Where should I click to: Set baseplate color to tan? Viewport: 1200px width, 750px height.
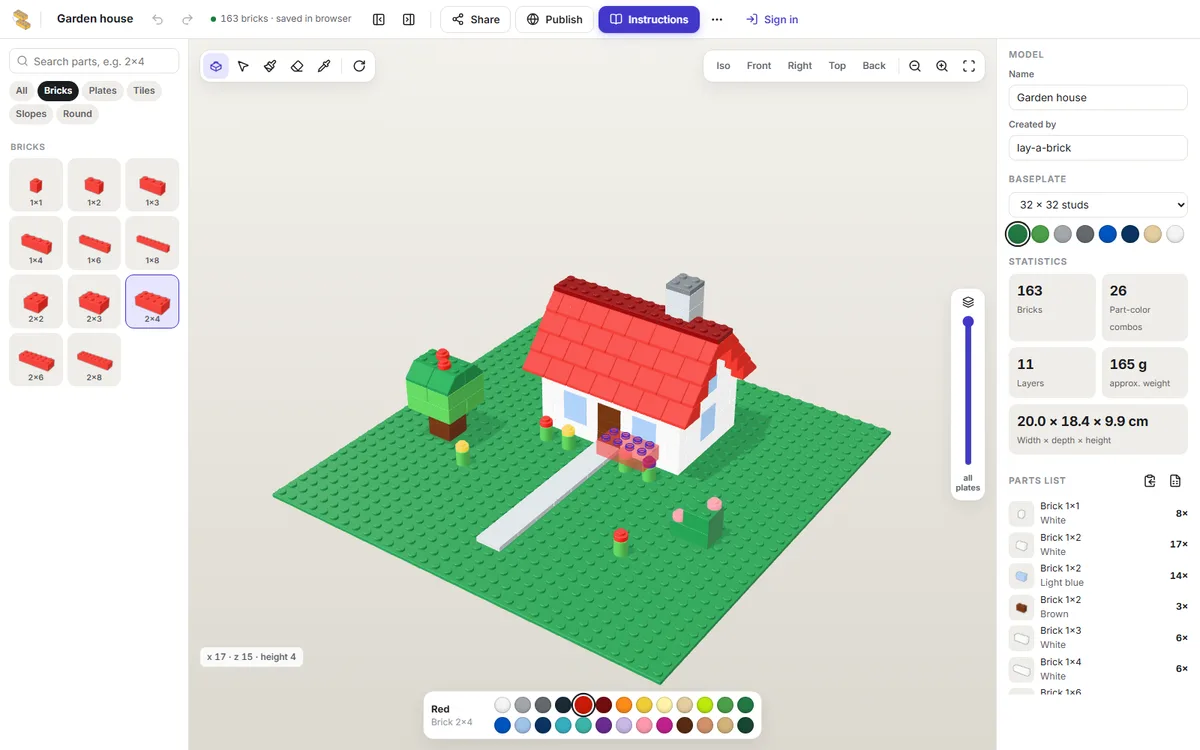1153,234
